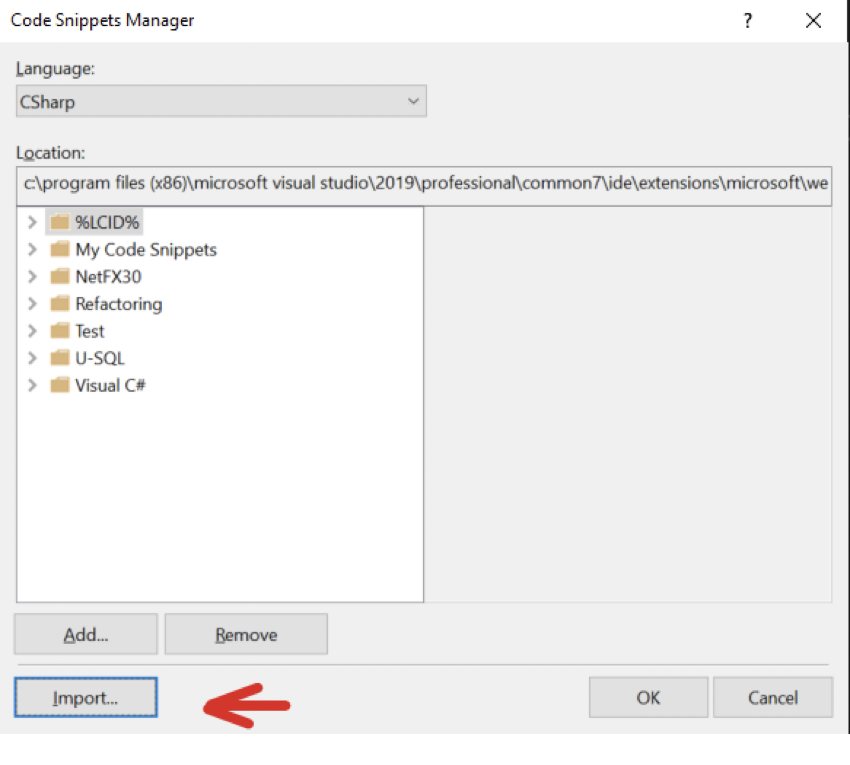Click the %LCID% folder icon

pyautogui.click(x=60, y=222)
